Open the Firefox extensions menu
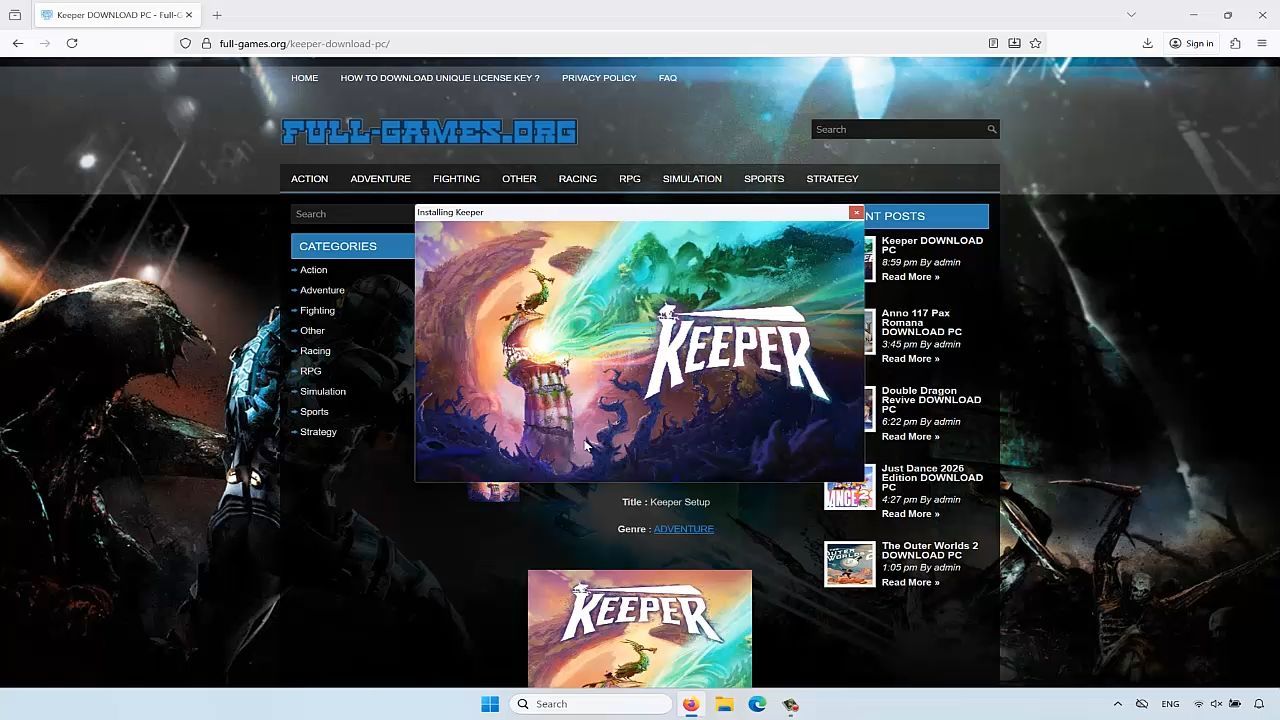Screen dimensions: 1280x720 tap(1235, 43)
